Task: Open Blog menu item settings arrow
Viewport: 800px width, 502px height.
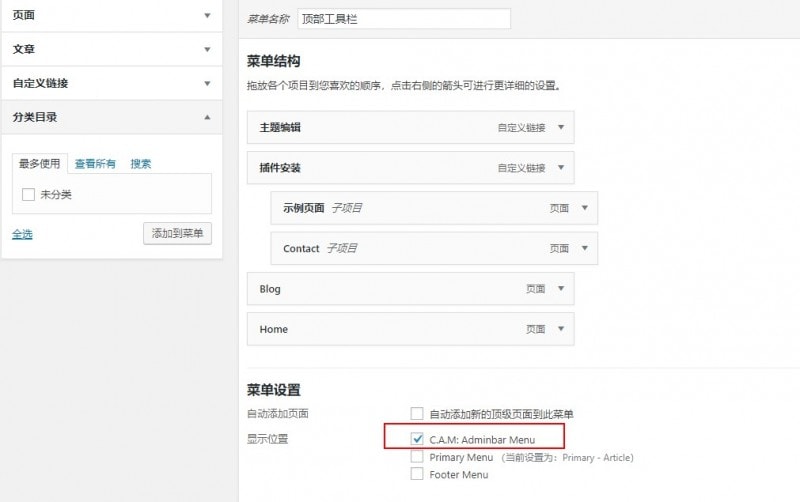Action: (x=561, y=289)
